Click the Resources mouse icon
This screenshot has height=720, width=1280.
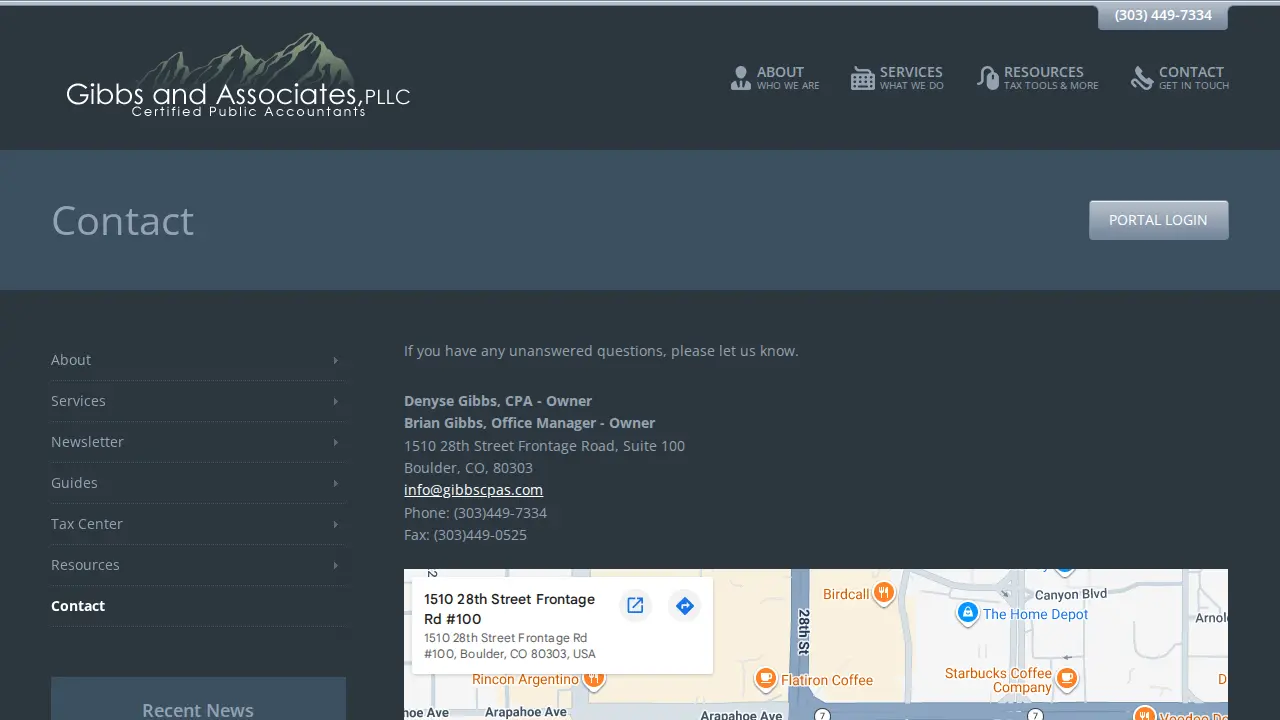click(x=988, y=78)
